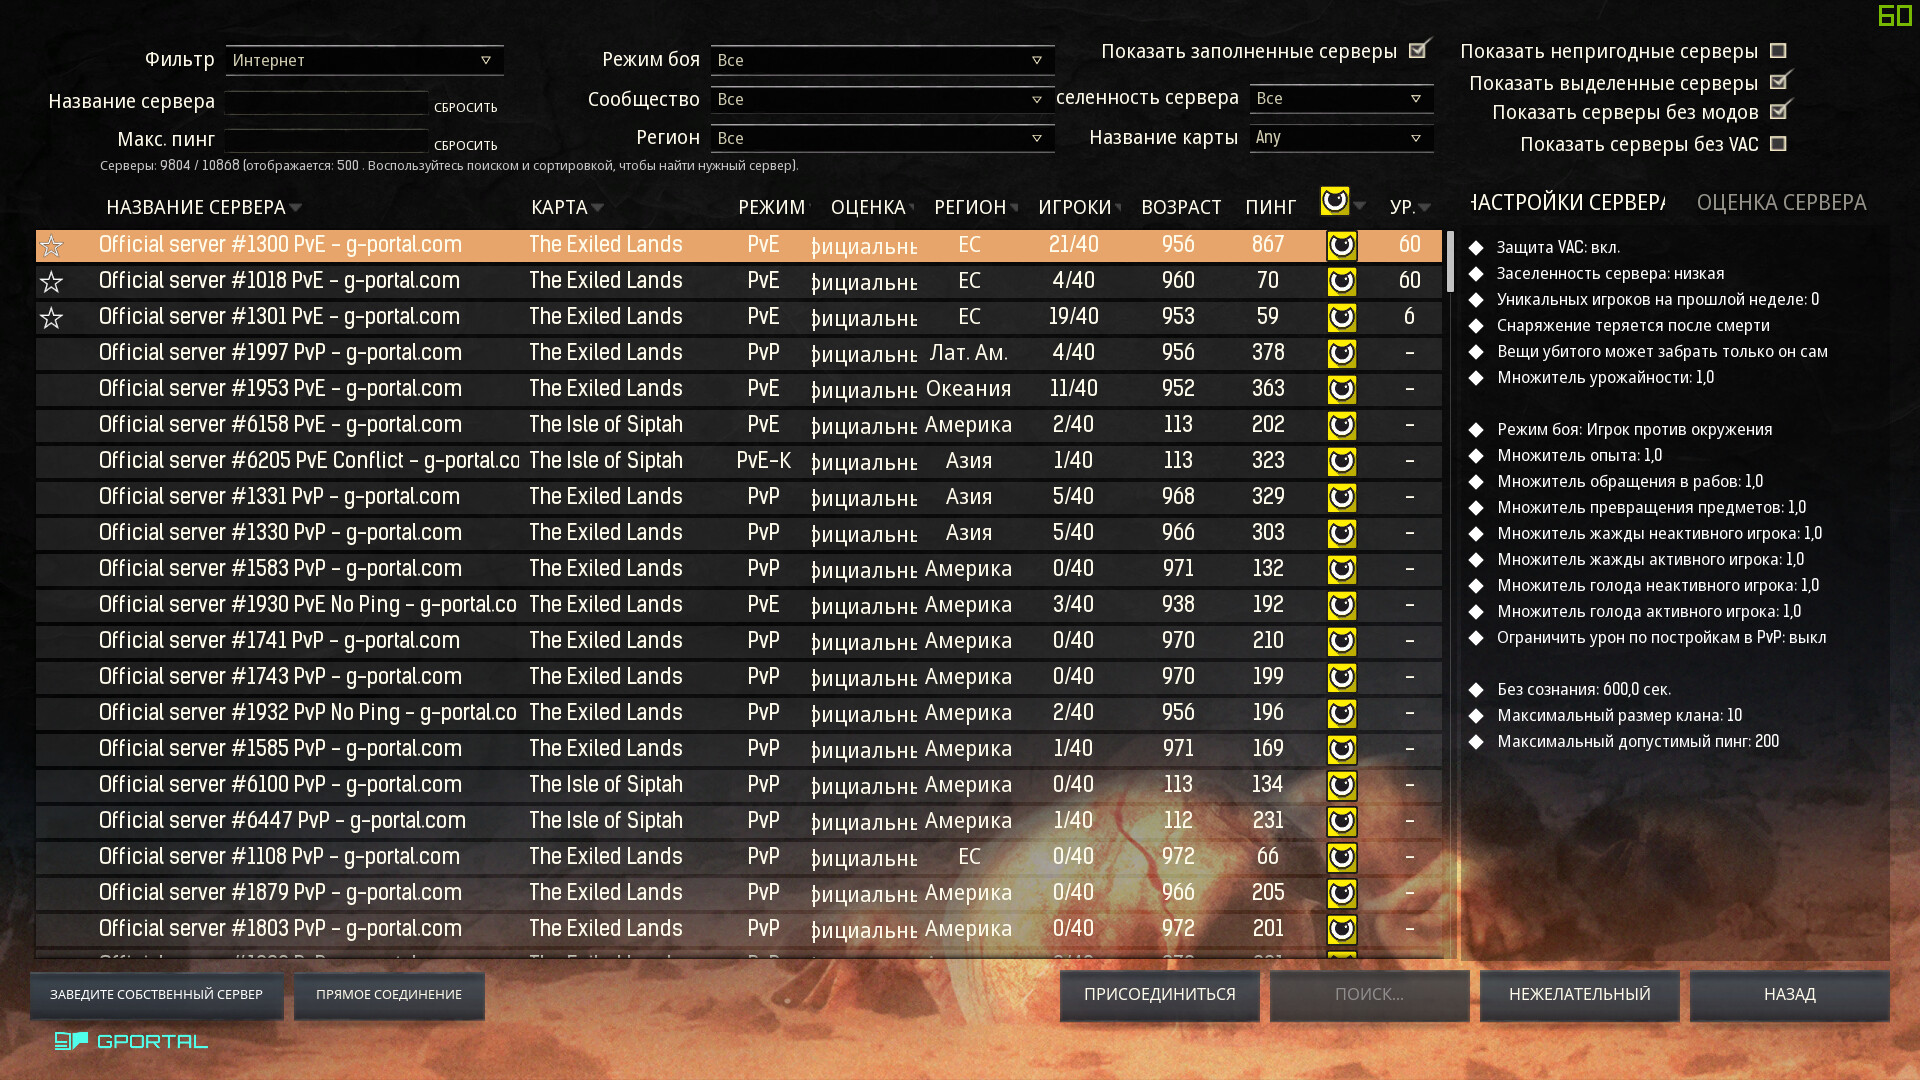Click the BattlEye icon on server #1879 row
The height and width of the screenshot is (1080, 1920).
pos(1342,894)
